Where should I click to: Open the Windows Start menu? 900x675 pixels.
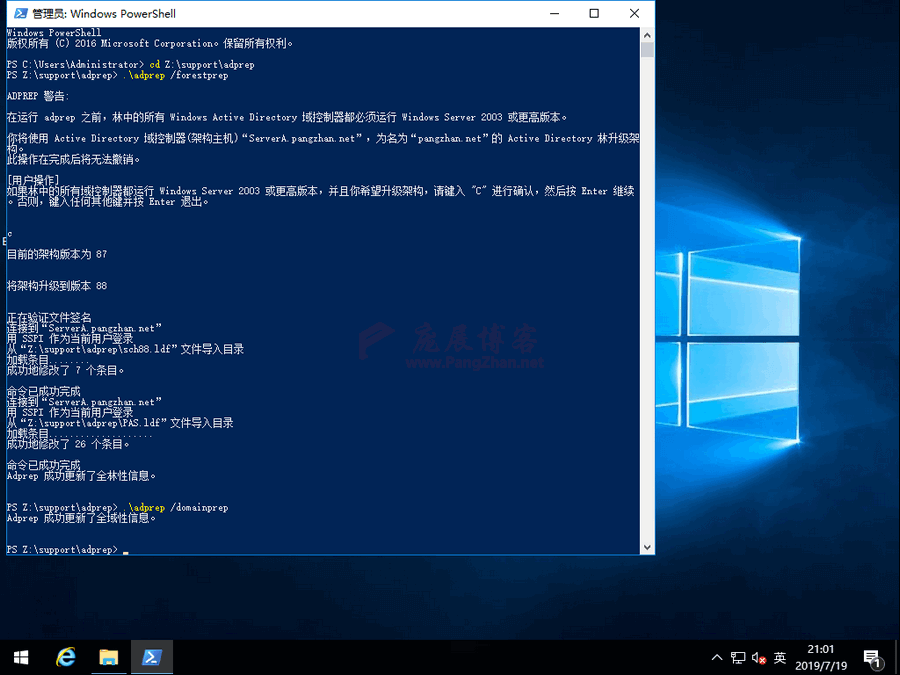click(21, 657)
